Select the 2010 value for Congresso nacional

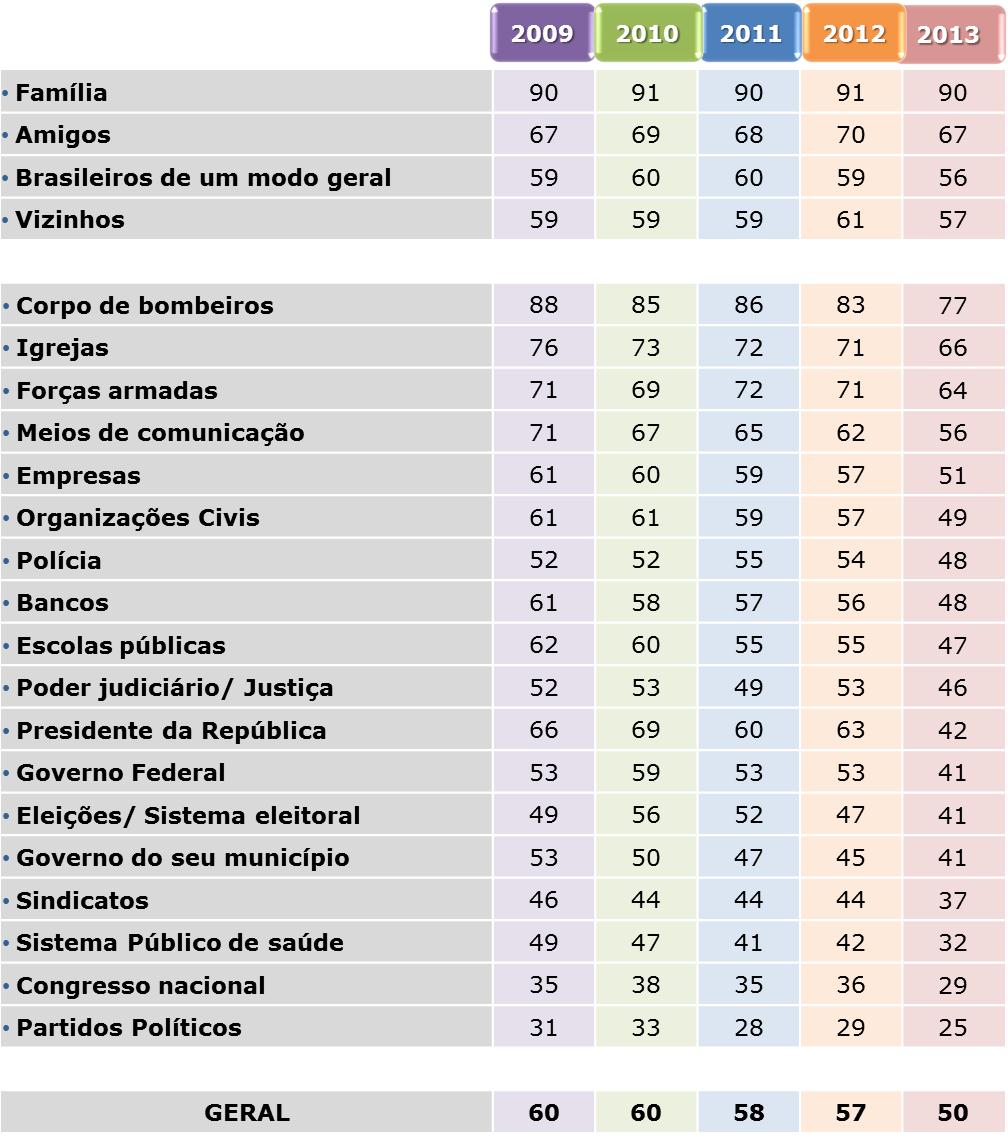click(x=646, y=986)
